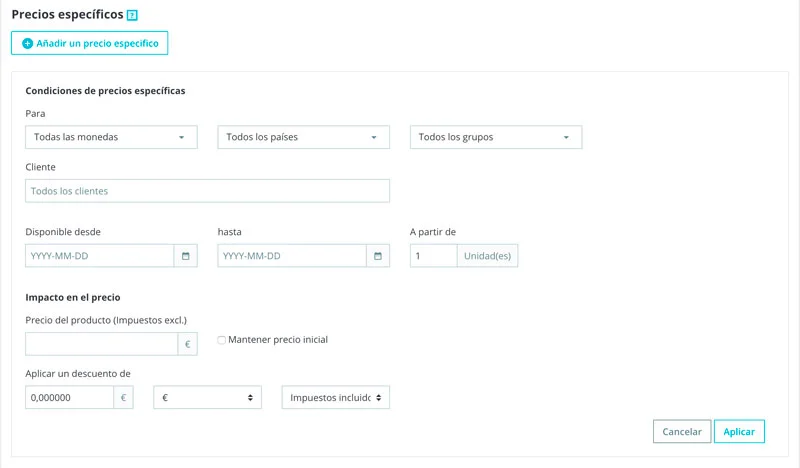
Task: Click the Cliente label
Action: 40,167
